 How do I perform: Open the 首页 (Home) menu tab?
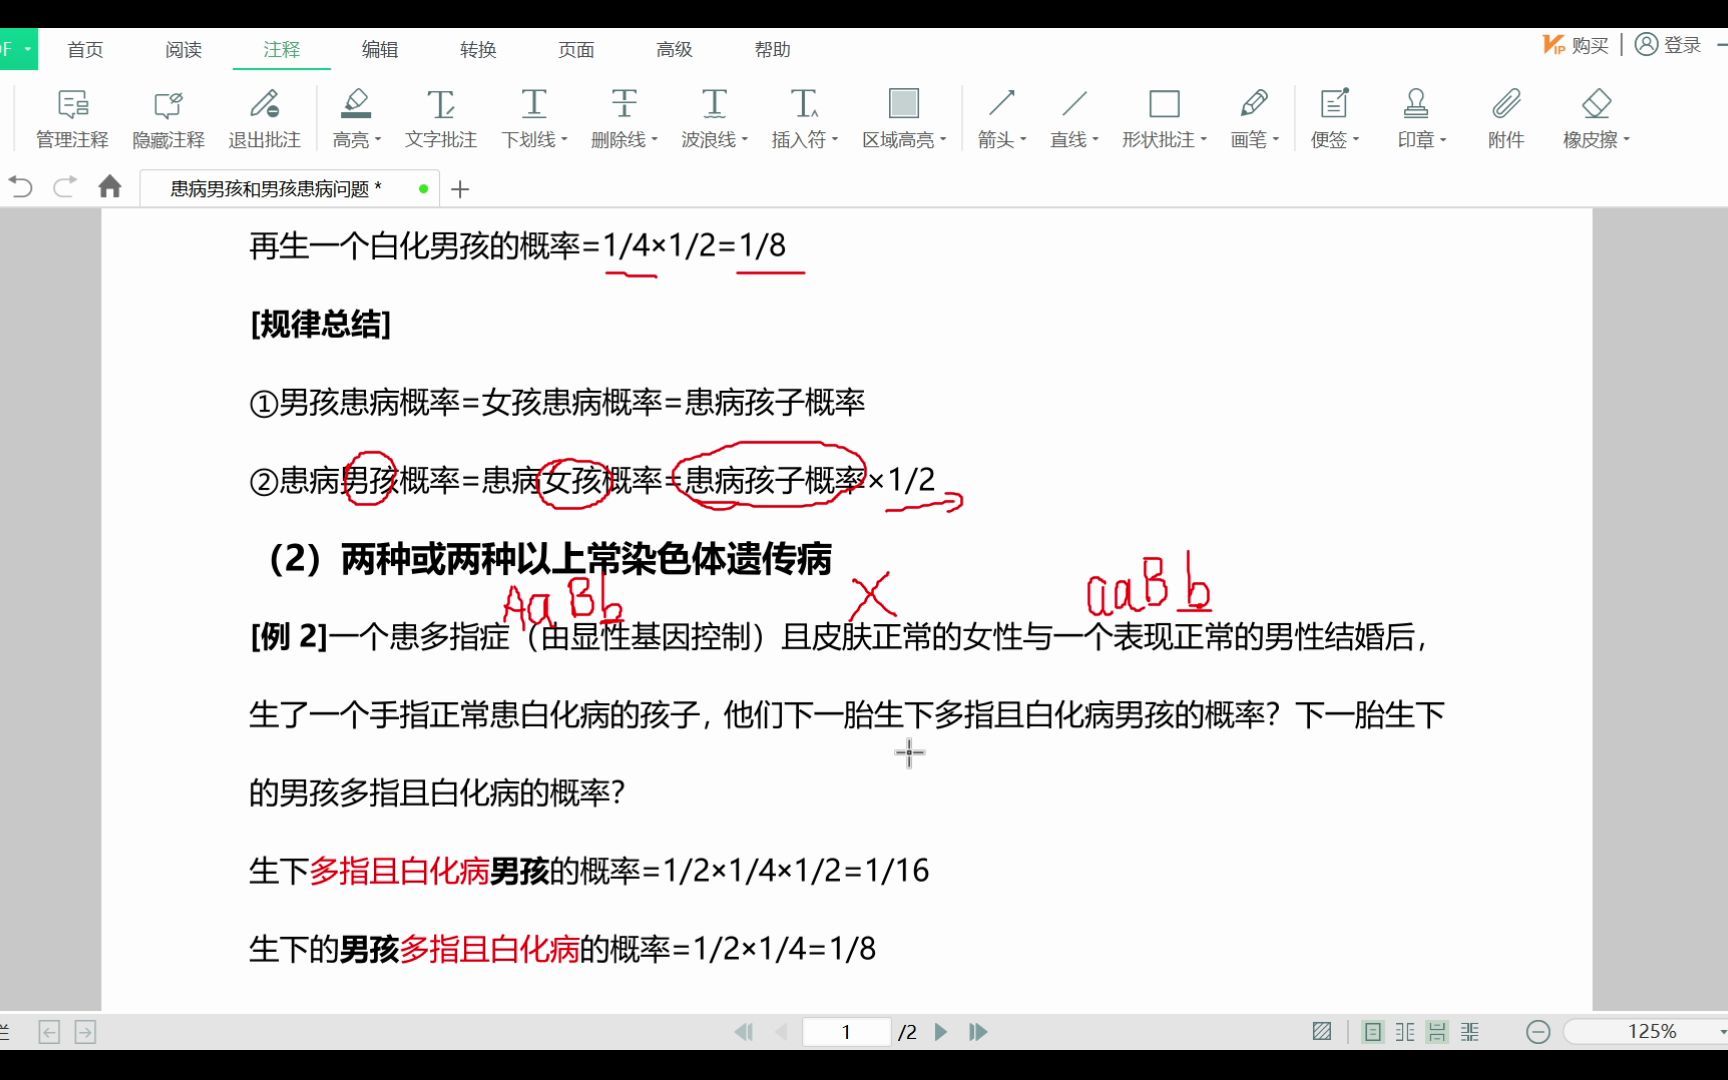tap(85, 49)
